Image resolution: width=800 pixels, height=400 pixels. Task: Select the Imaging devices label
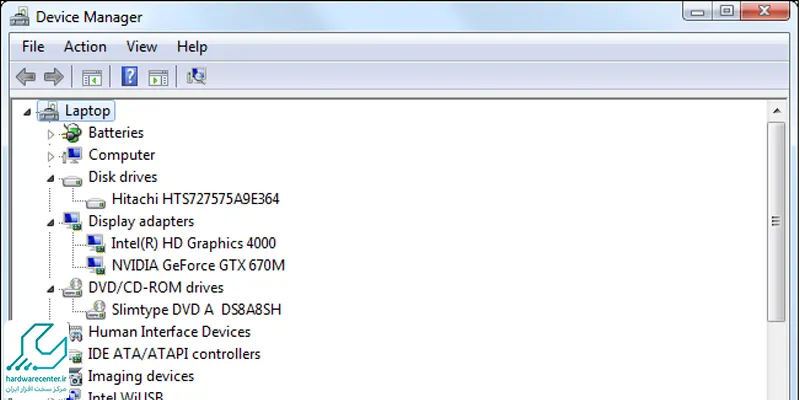click(141, 377)
